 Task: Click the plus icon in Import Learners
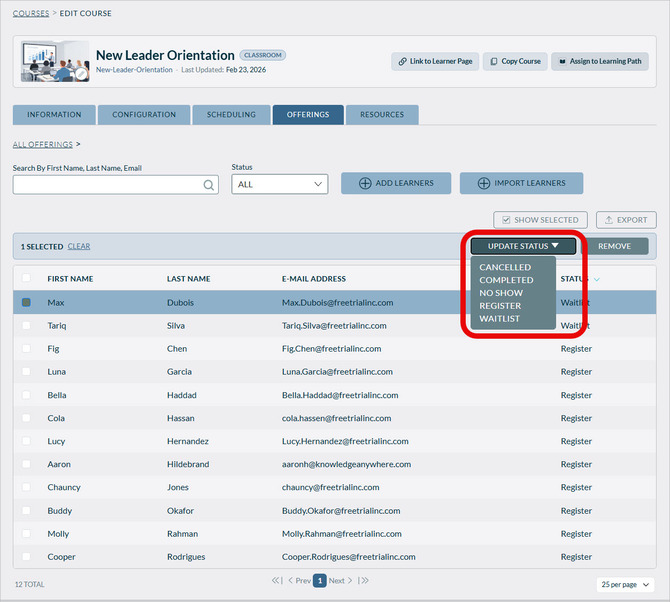(x=484, y=183)
